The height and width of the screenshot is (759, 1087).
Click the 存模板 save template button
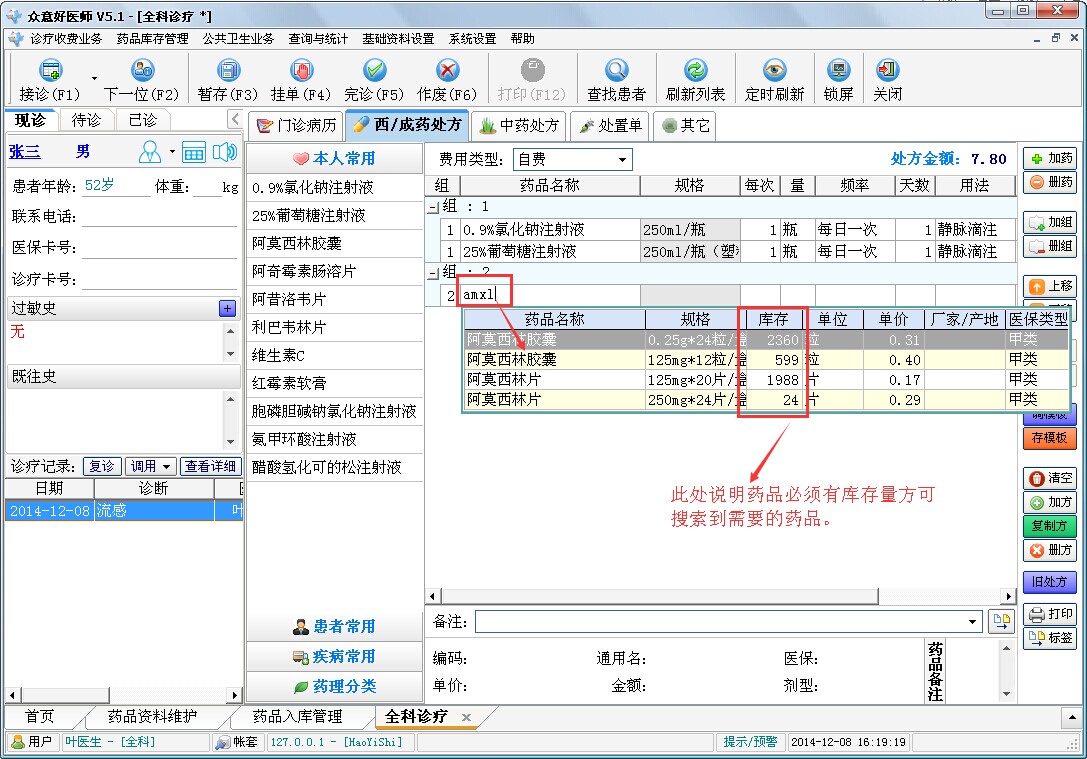pyautogui.click(x=1050, y=438)
